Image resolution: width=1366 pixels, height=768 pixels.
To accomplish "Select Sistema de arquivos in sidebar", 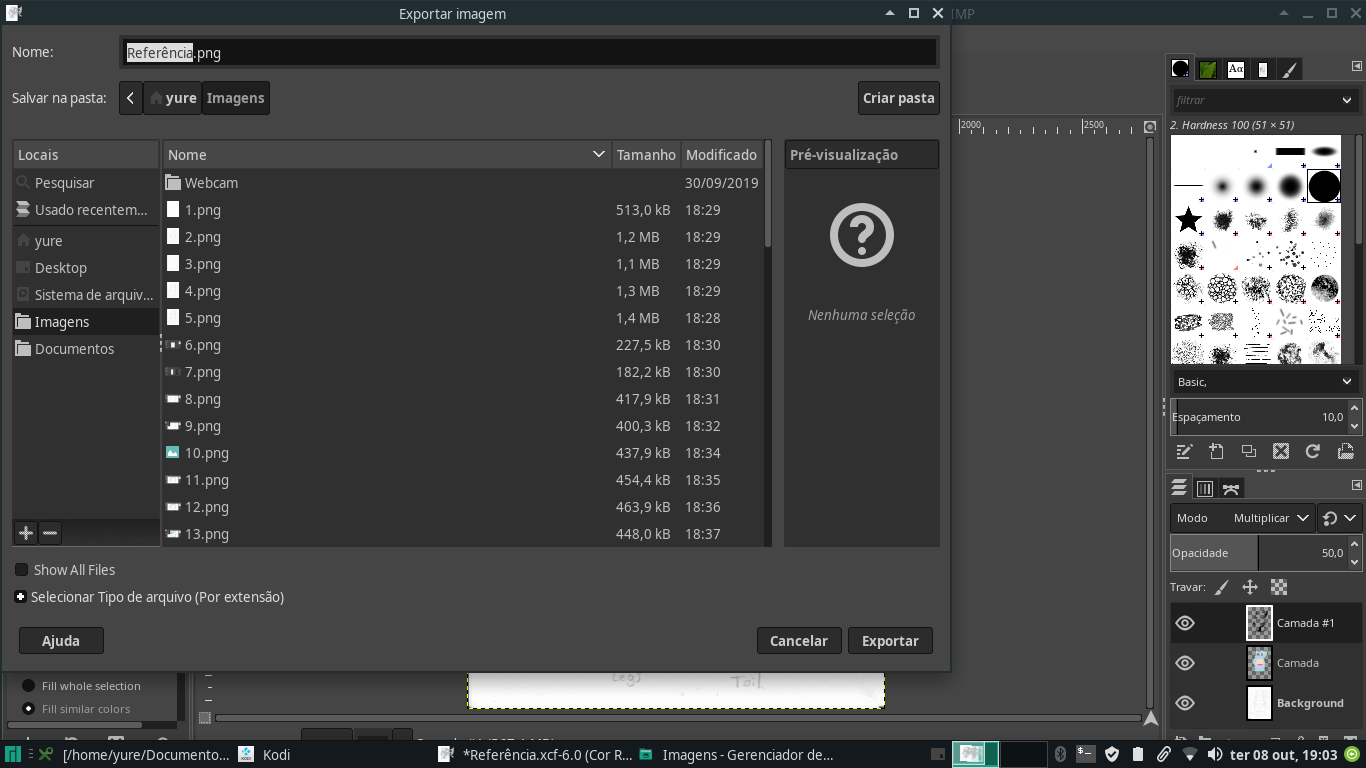I will click(x=86, y=295).
